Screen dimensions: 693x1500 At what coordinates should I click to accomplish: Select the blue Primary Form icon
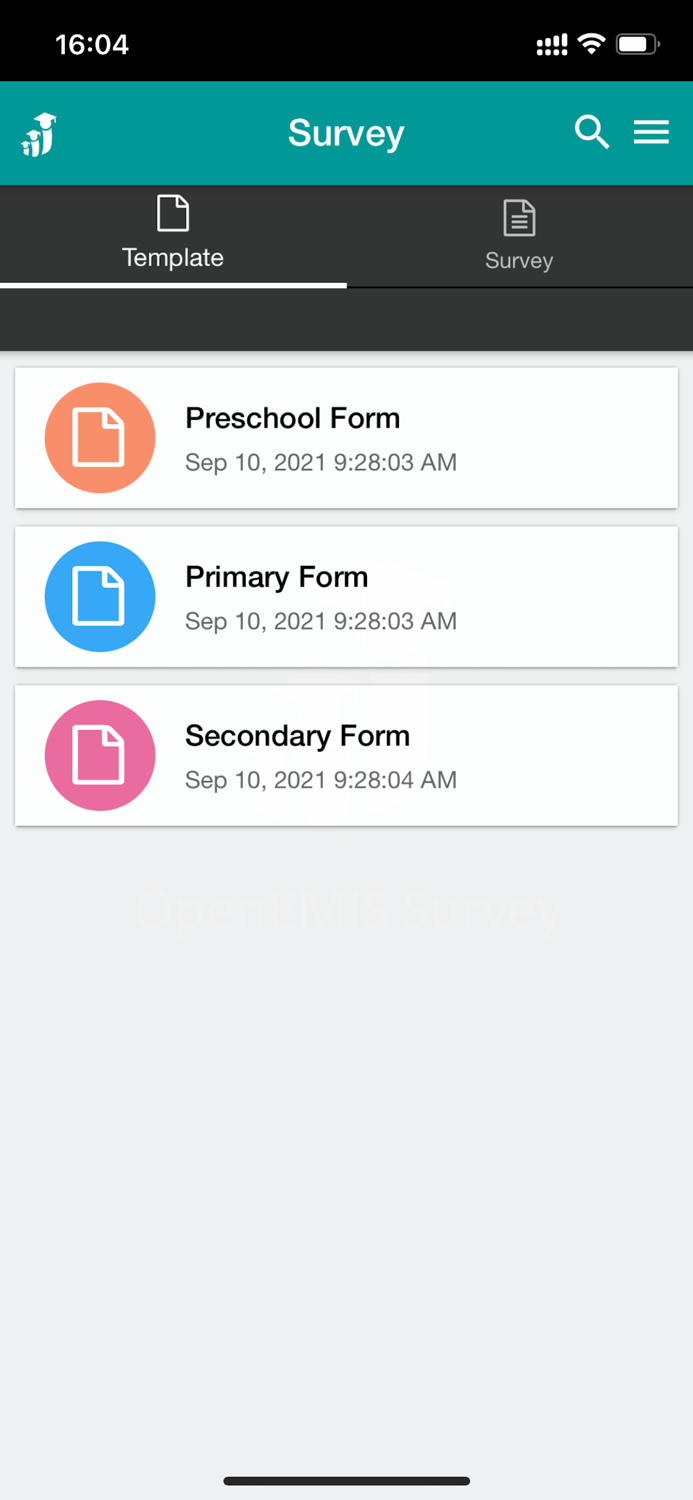click(100, 596)
